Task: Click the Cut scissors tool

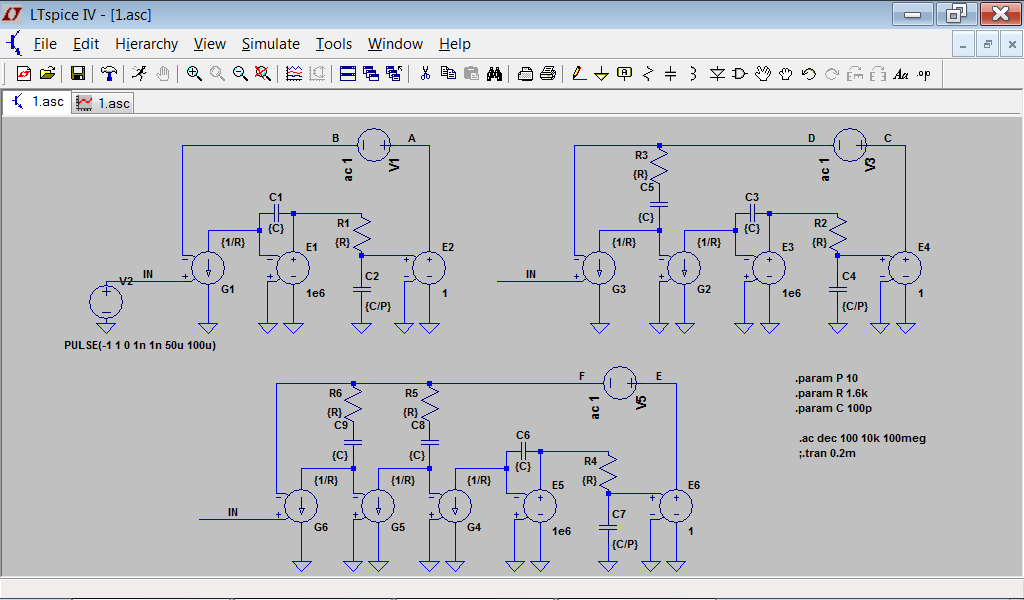Action: click(425, 74)
